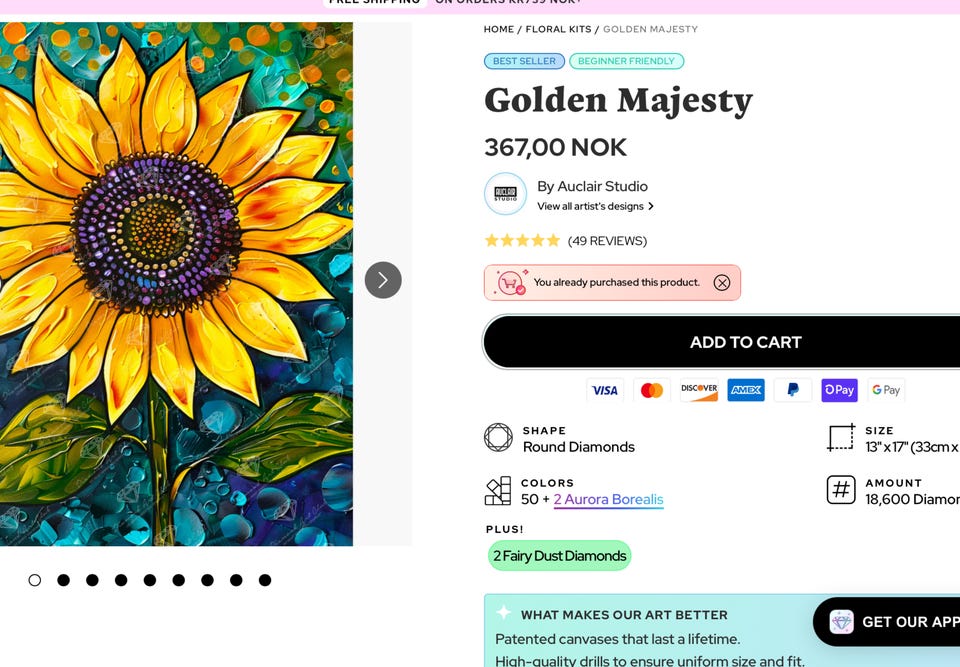Select the last image carousel dot
This screenshot has height=667, width=960.
click(x=265, y=580)
